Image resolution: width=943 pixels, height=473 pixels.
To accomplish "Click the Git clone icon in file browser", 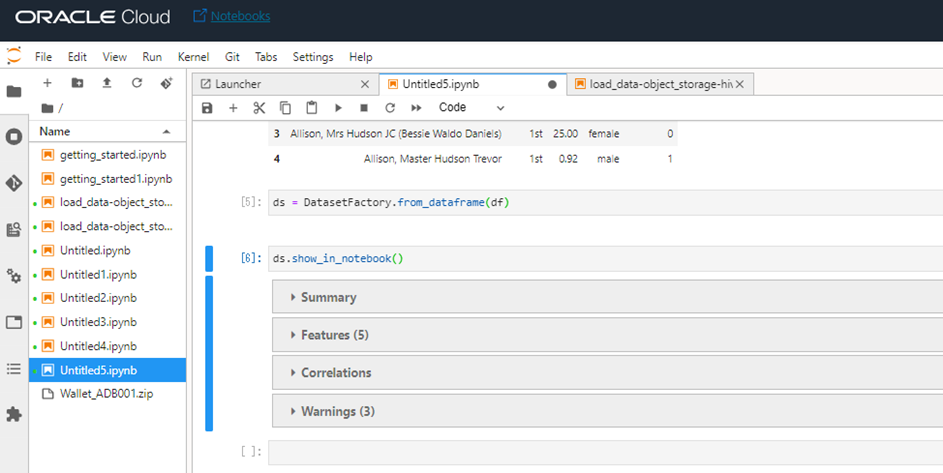I will tap(167, 83).
